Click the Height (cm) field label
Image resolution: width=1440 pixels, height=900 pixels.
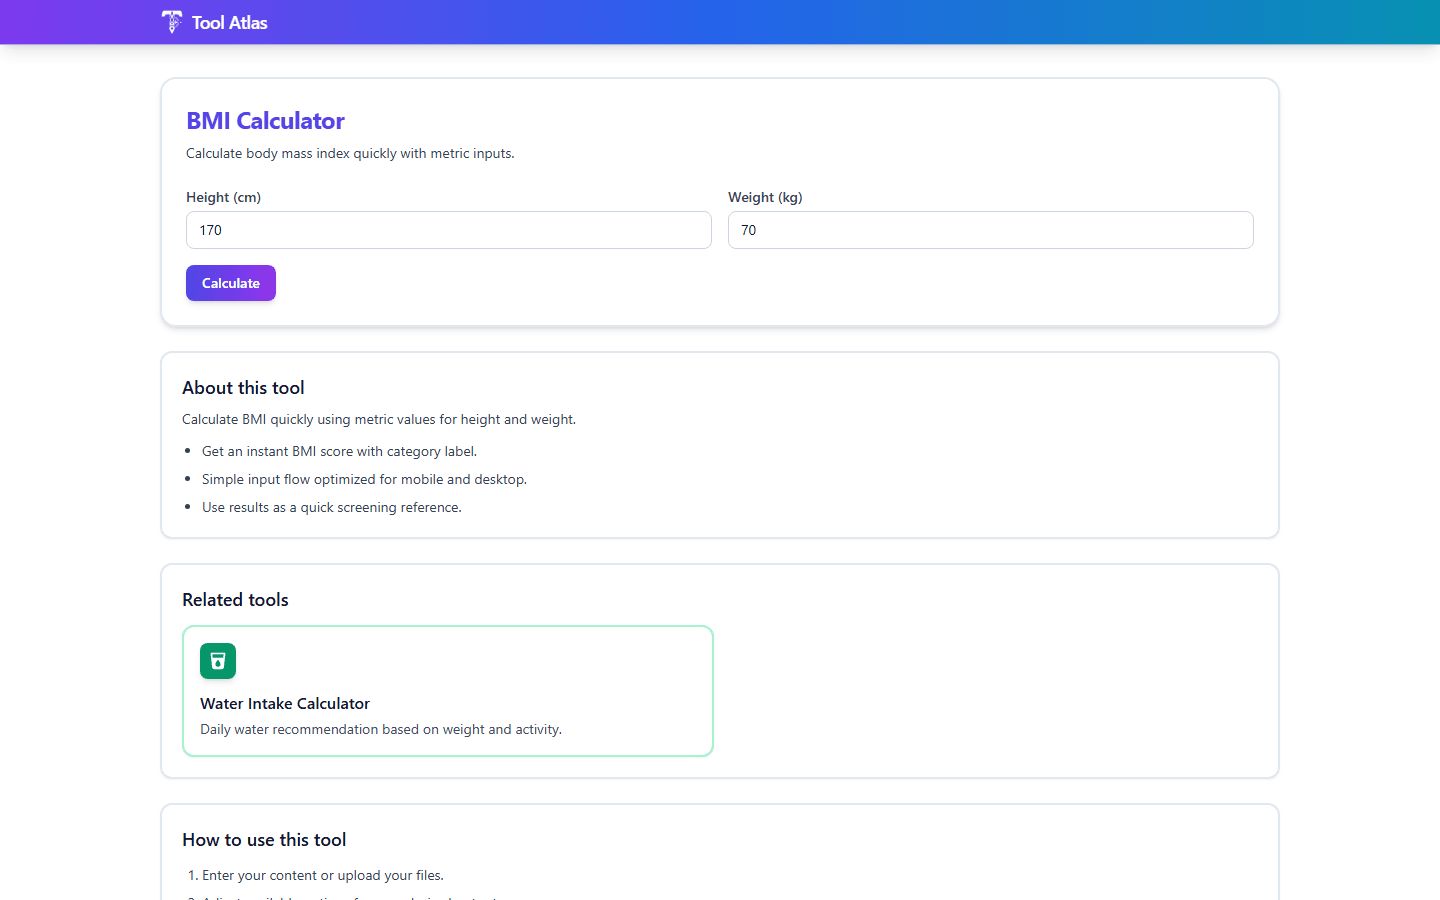point(223,197)
